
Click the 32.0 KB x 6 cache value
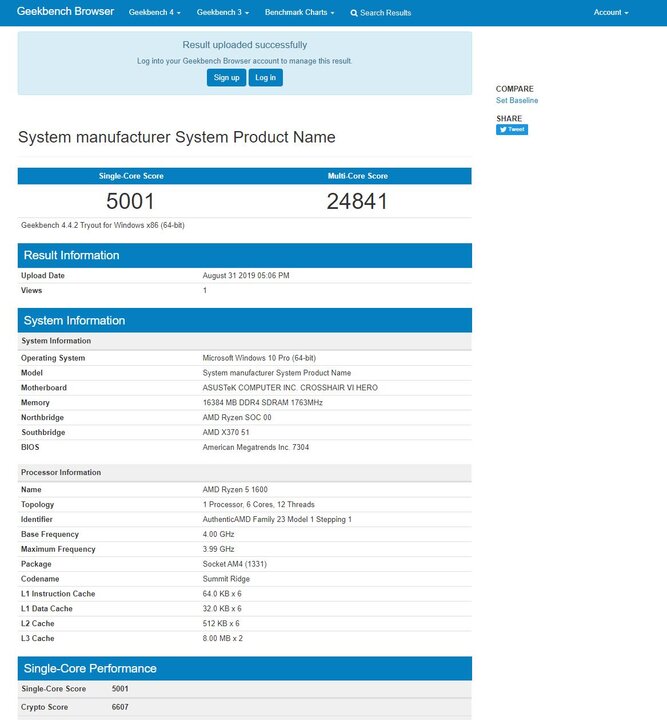click(222, 608)
